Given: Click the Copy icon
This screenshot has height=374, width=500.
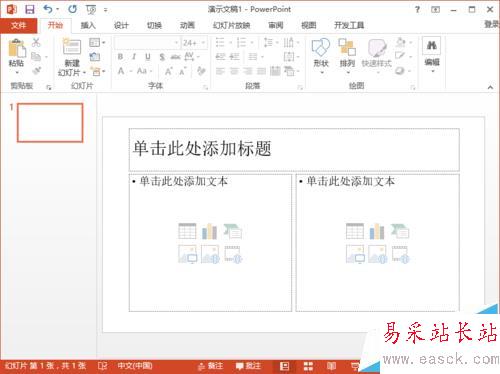Looking at the screenshot, I should 36,57.
